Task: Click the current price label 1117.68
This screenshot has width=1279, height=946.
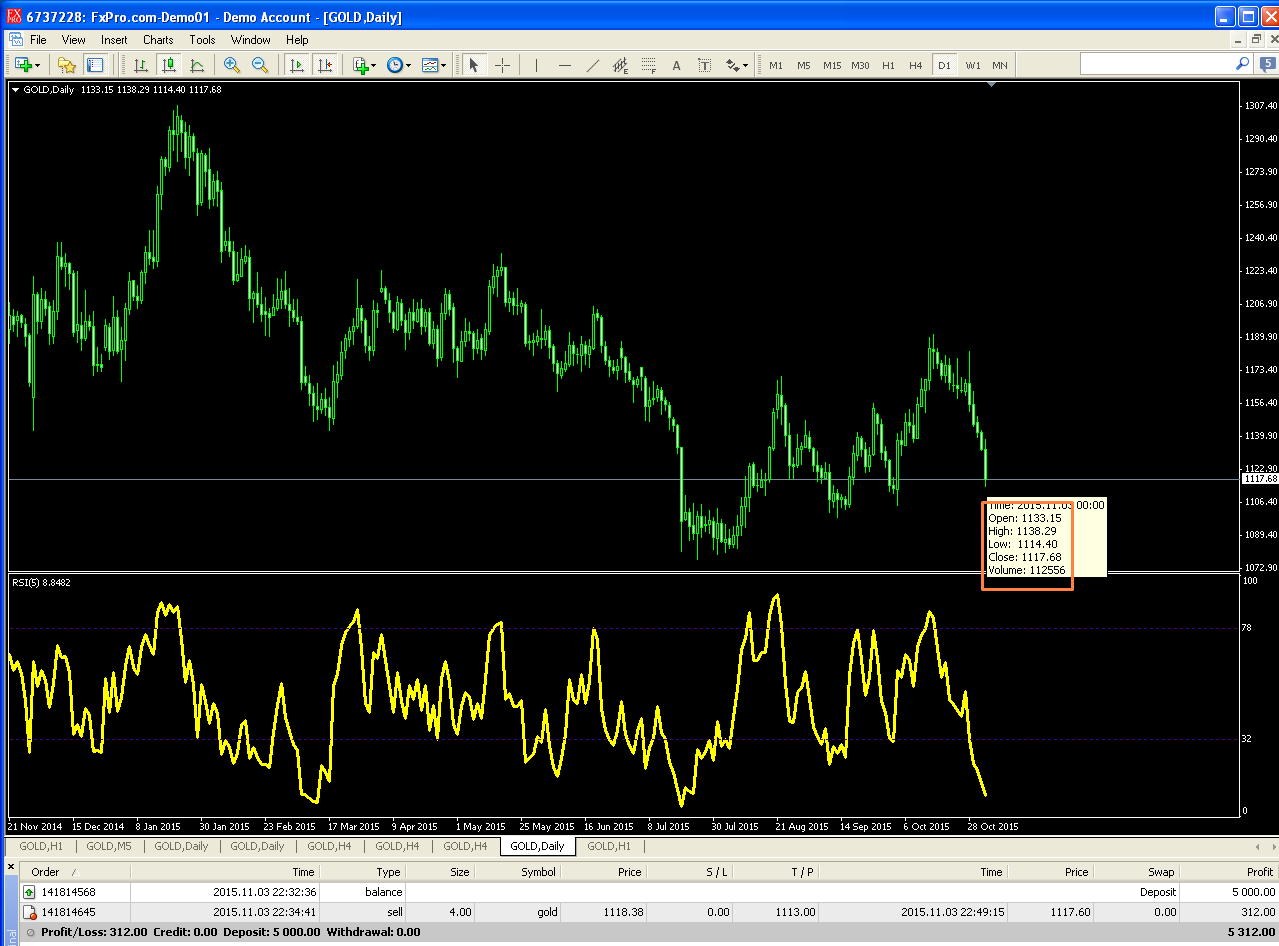Action: pos(1259,479)
